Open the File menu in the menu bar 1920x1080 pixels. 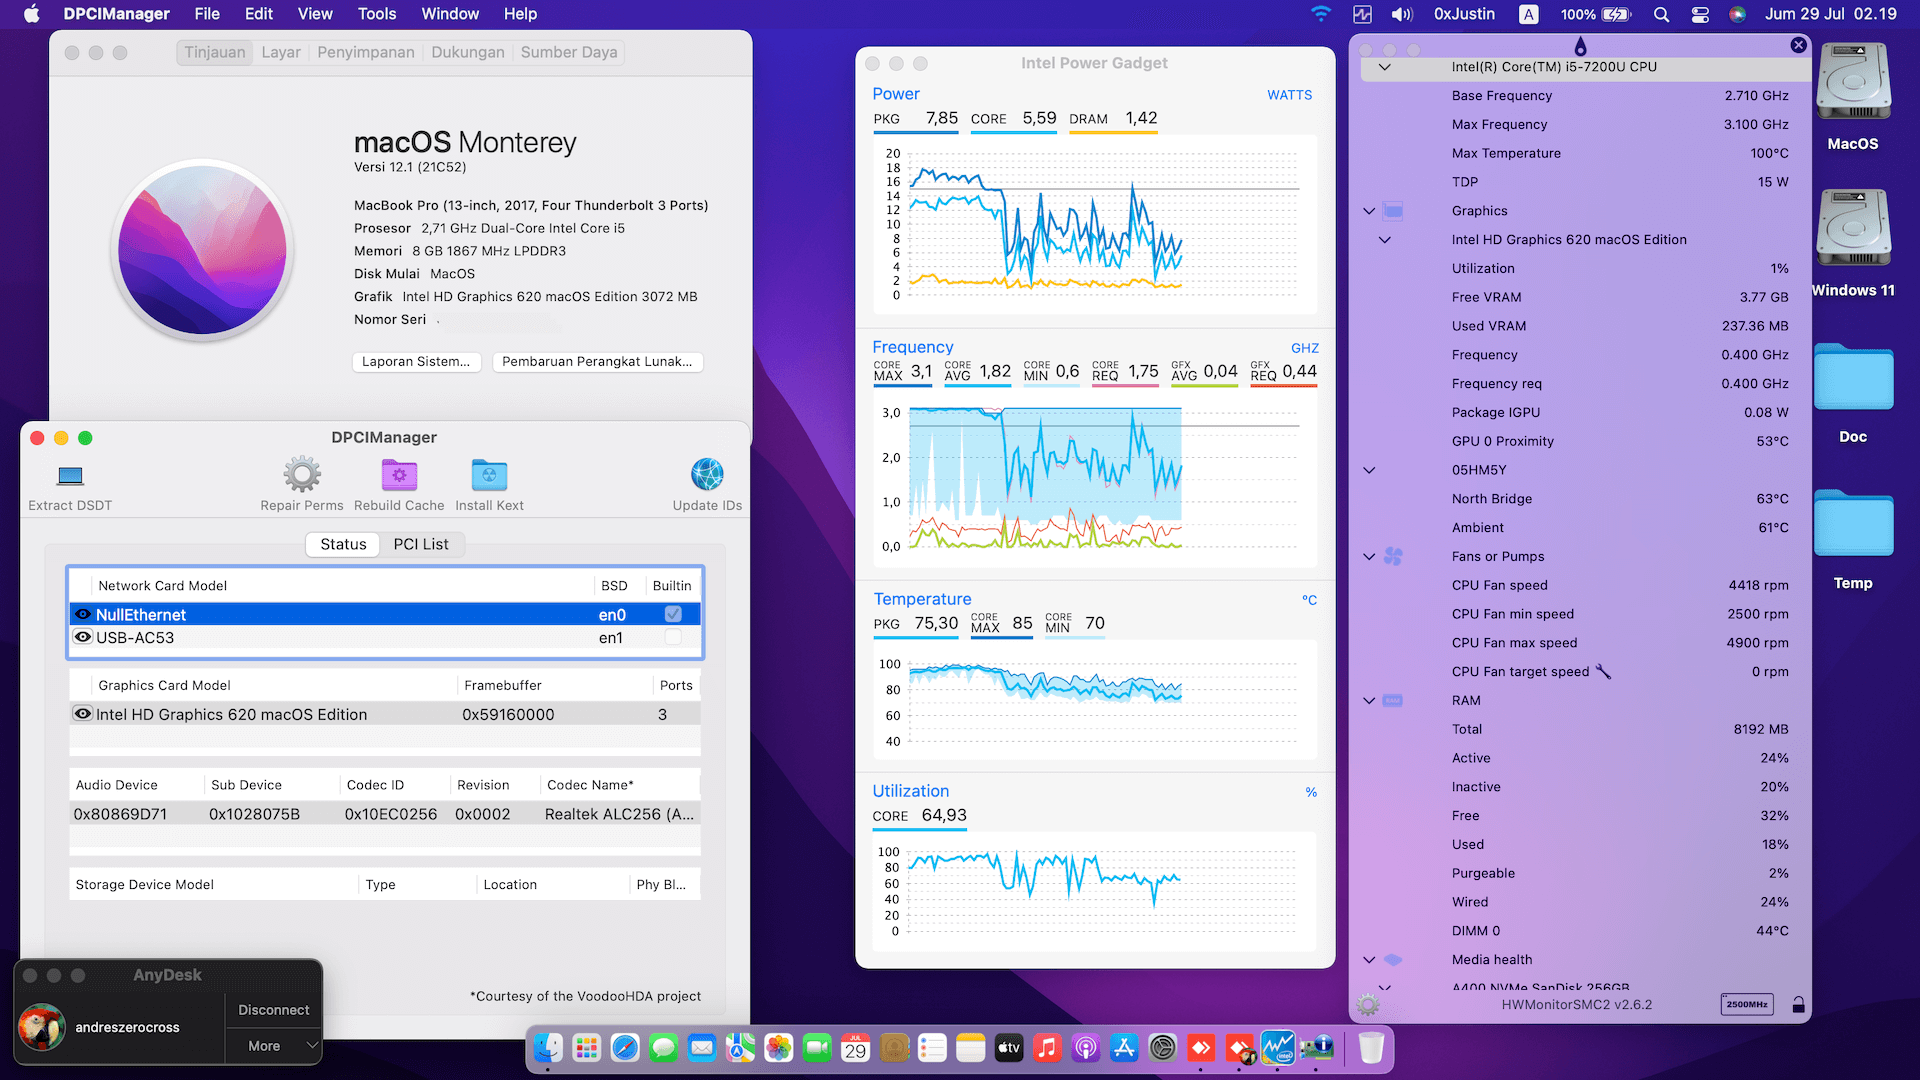(207, 14)
